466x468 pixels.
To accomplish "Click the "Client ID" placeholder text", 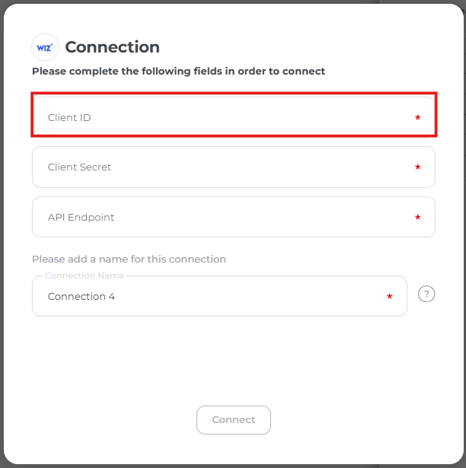I will tap(69, 118).
